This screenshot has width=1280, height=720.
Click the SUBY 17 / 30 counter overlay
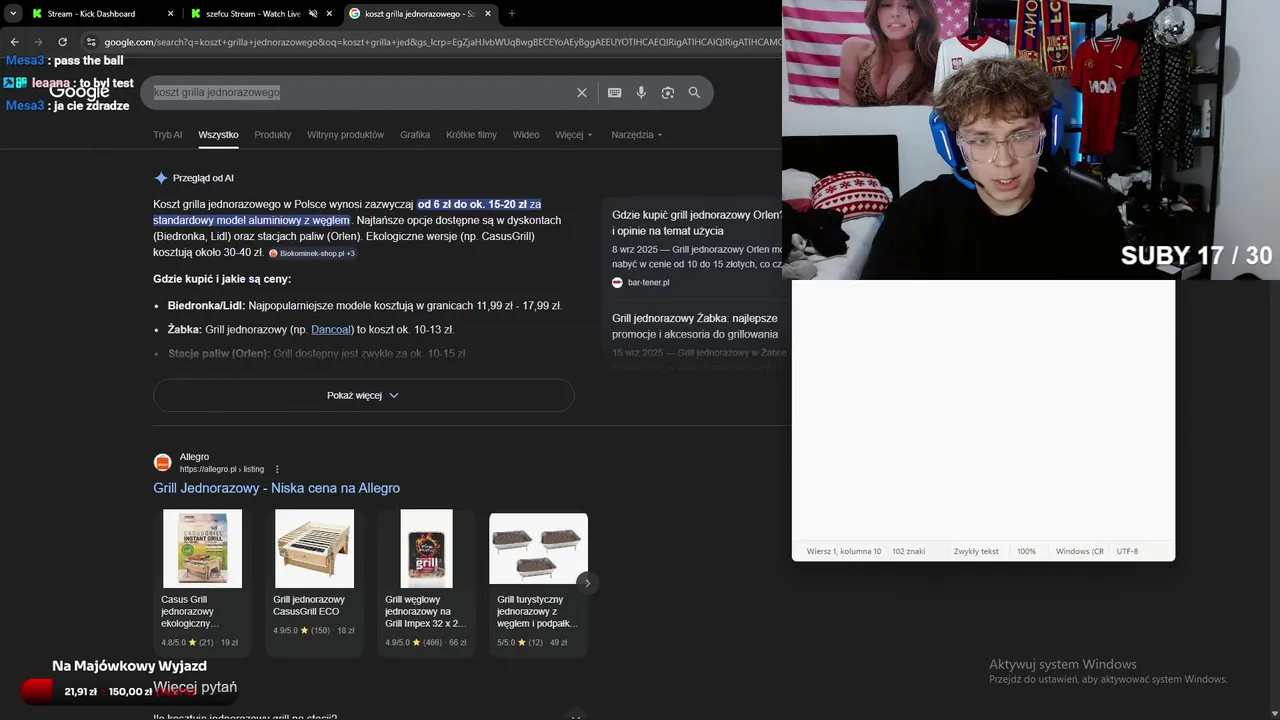[x=1196, y=256]
